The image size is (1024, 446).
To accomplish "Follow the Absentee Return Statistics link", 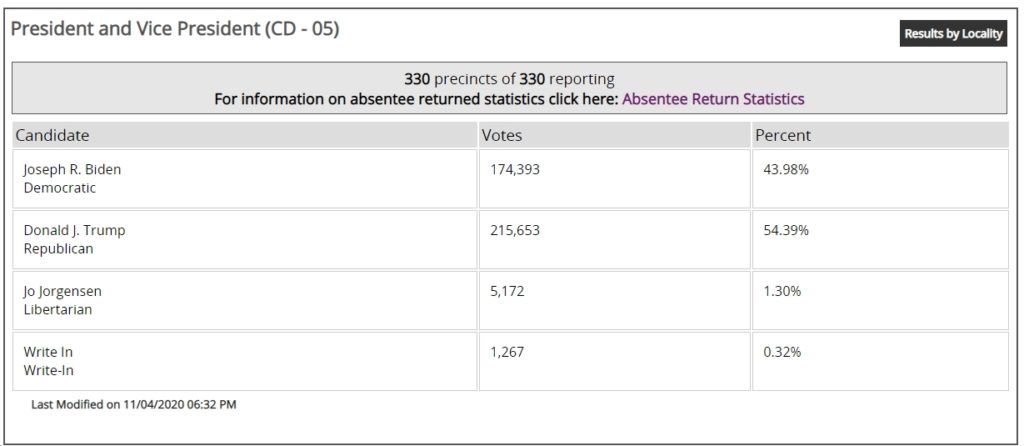I will coord(713,99).
